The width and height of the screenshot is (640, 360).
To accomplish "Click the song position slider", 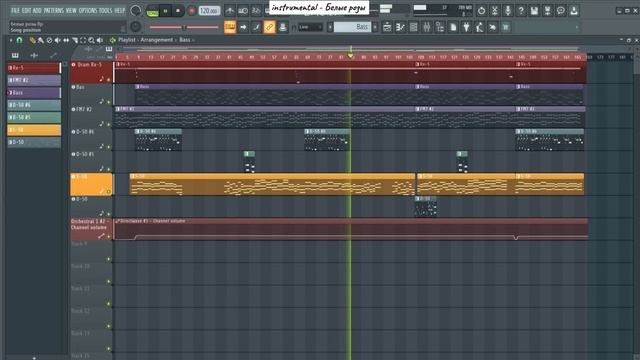I will 184,27.
